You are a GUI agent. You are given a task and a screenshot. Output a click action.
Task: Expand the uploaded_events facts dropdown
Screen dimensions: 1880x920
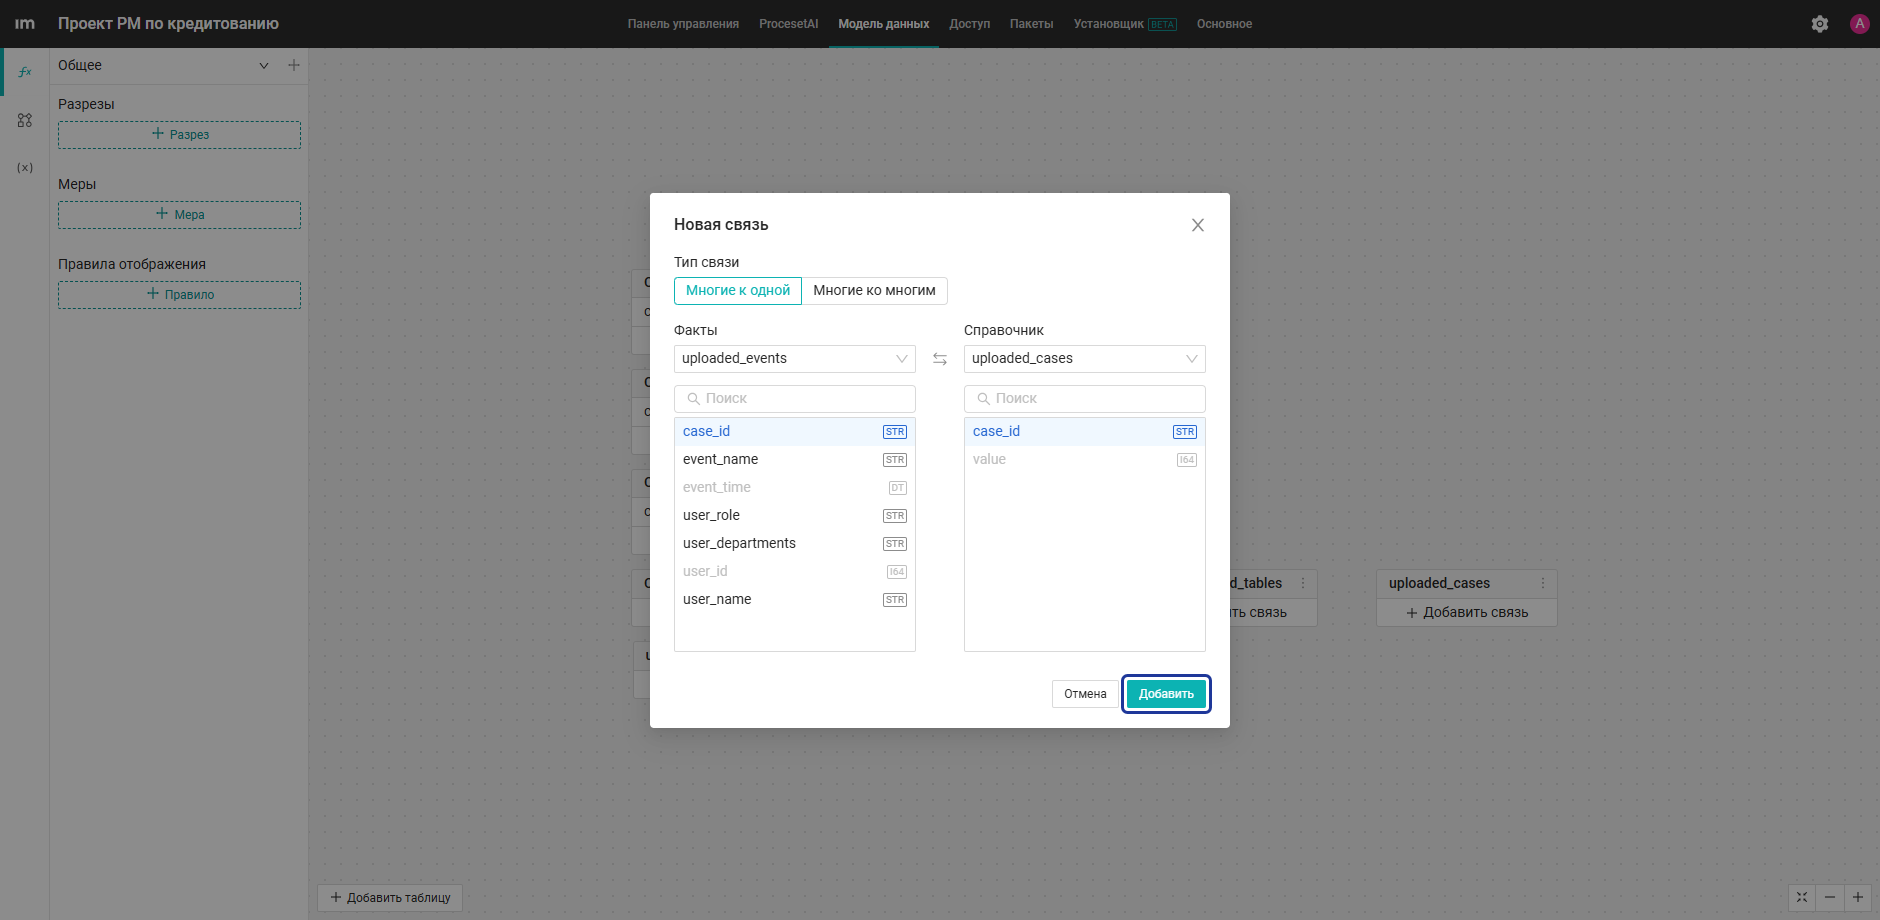pos(795,359)
